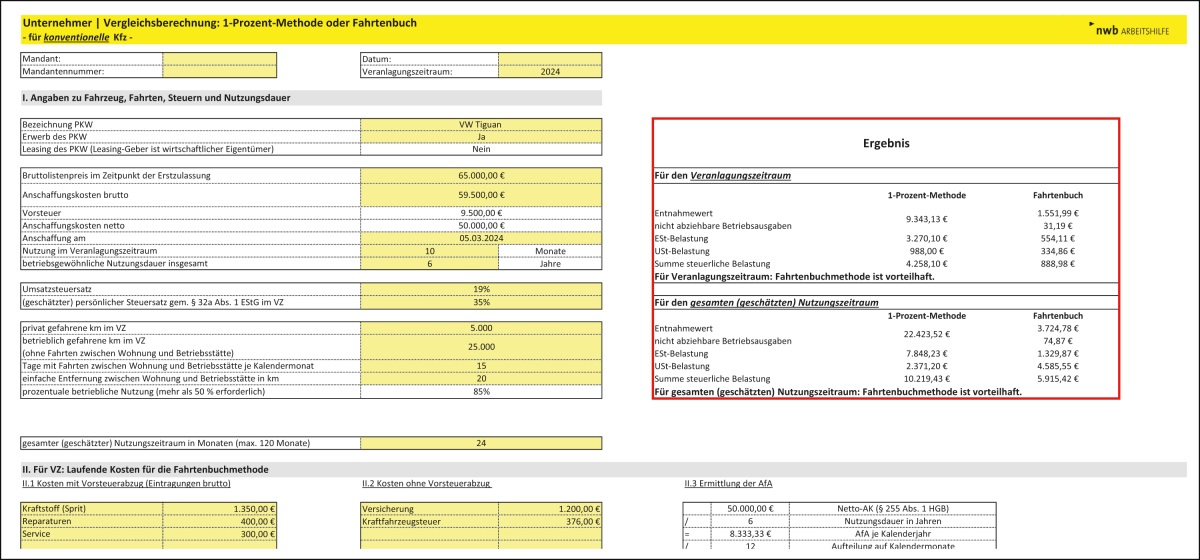The height and width of the screenshot is (560, 1200).
Task: Click the Kraftstoff (Sprit) amount cell
Action: pyautogui.click(x=219, y=508)
